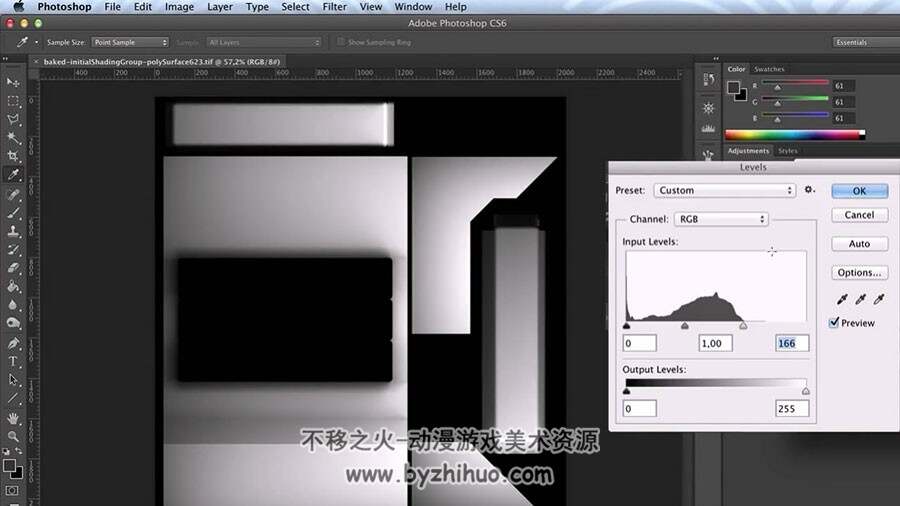Switch to the Swatches tab

pos(769,69)
